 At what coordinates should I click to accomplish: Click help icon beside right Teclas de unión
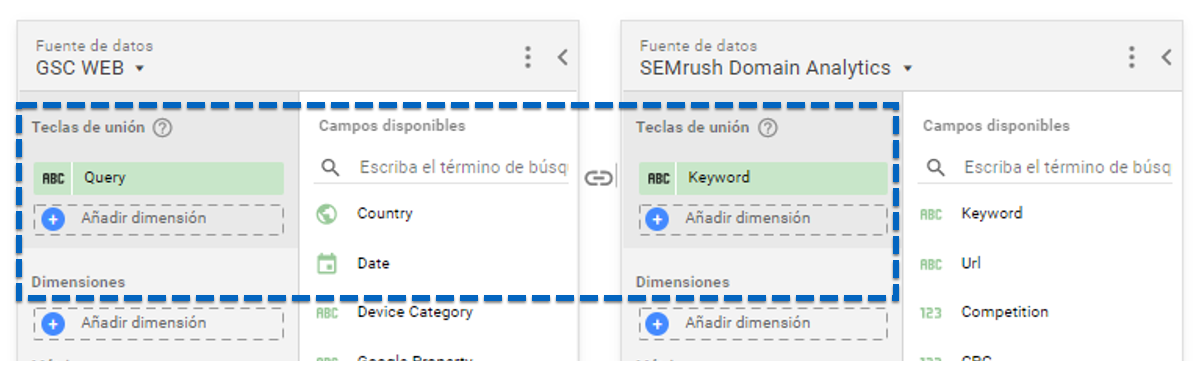pos(768,128)
